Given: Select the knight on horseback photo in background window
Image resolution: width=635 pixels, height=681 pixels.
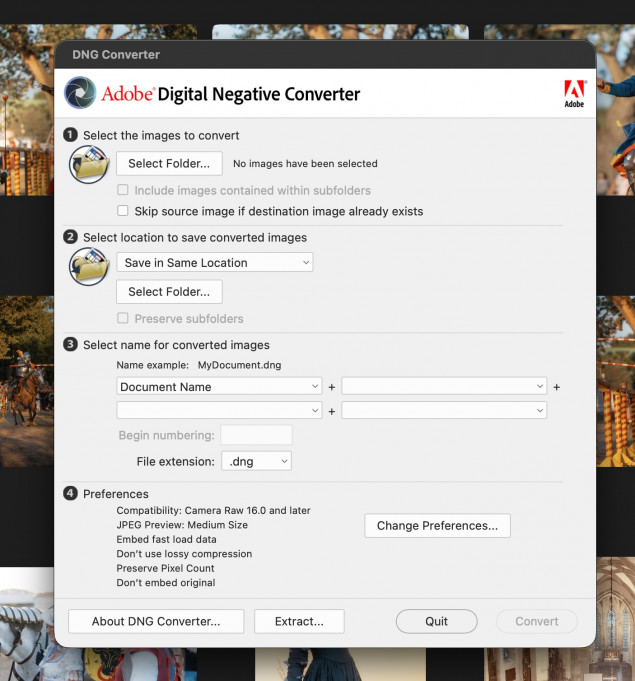Looking at the screenshot, I should tap(27, 381).
